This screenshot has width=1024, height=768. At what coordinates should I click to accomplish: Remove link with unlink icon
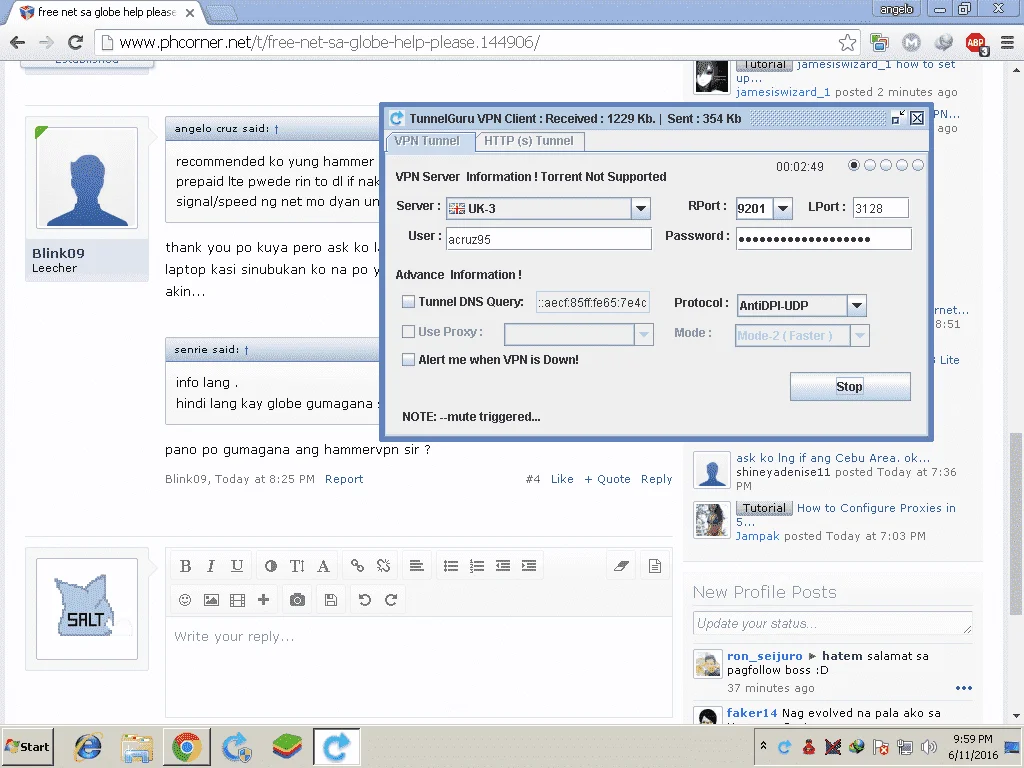click(383, 566)
